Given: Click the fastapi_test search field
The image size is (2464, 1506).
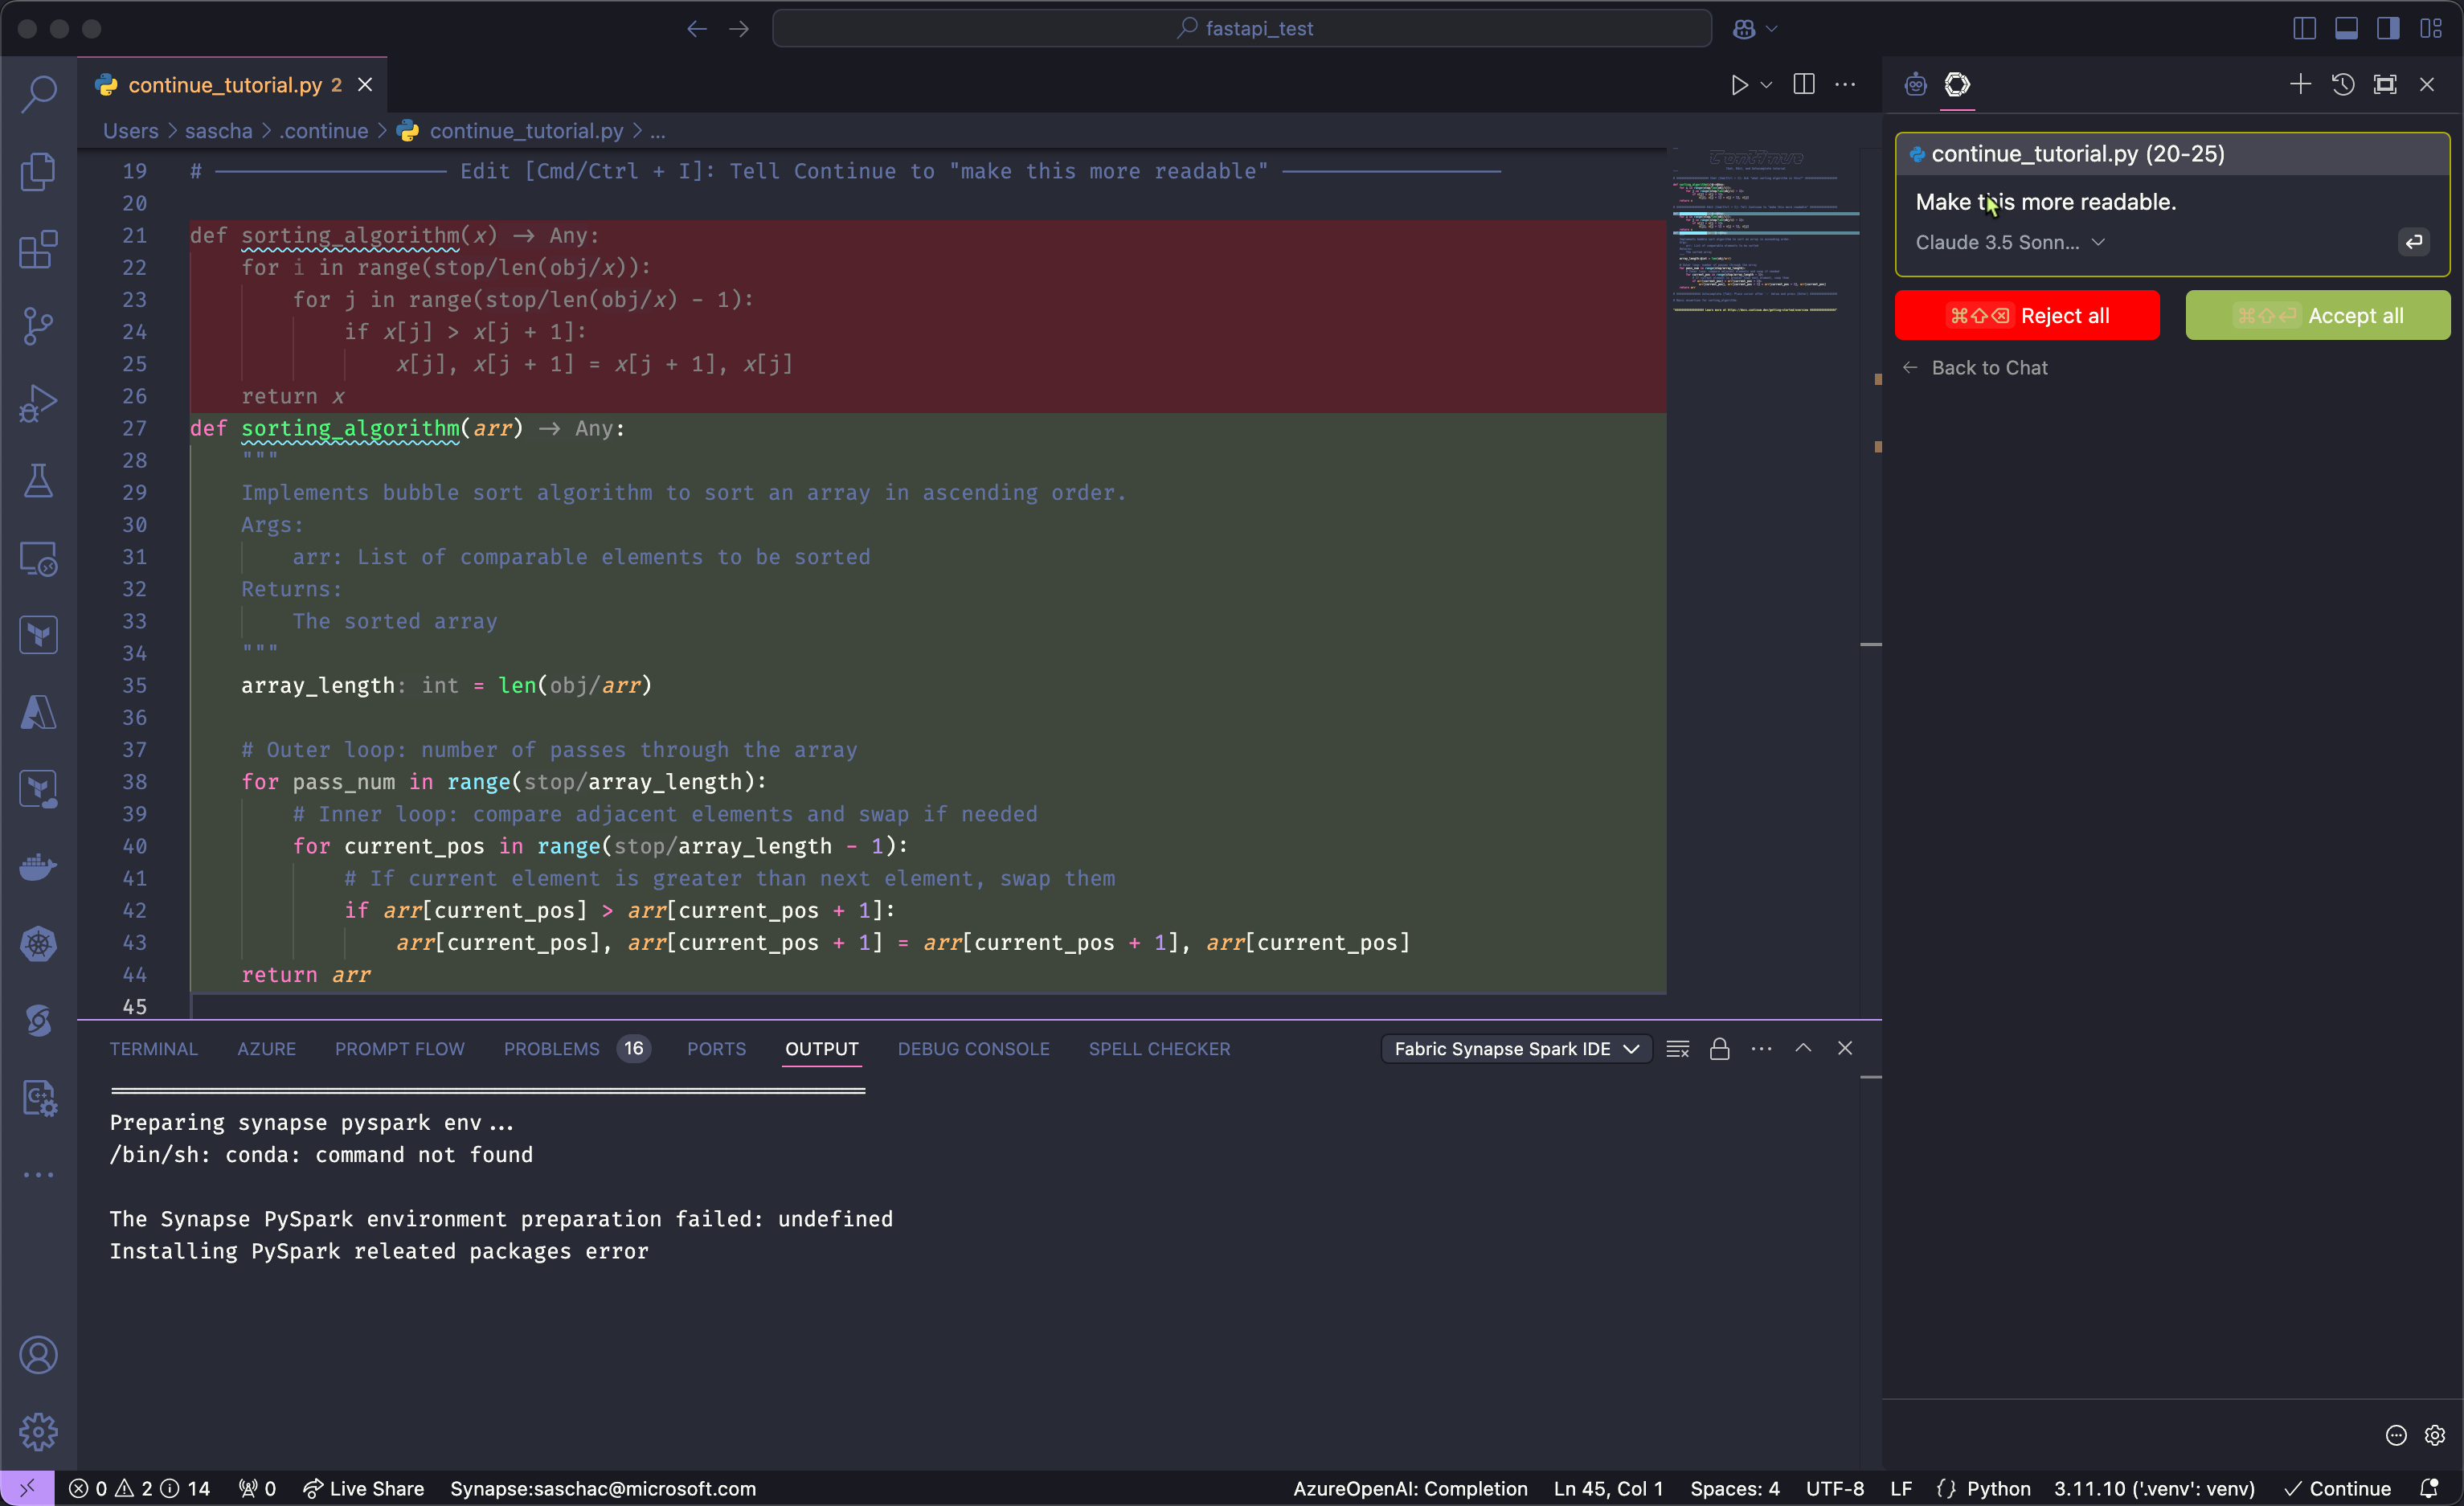Looking at the screenshot, I should [1243, 27].
